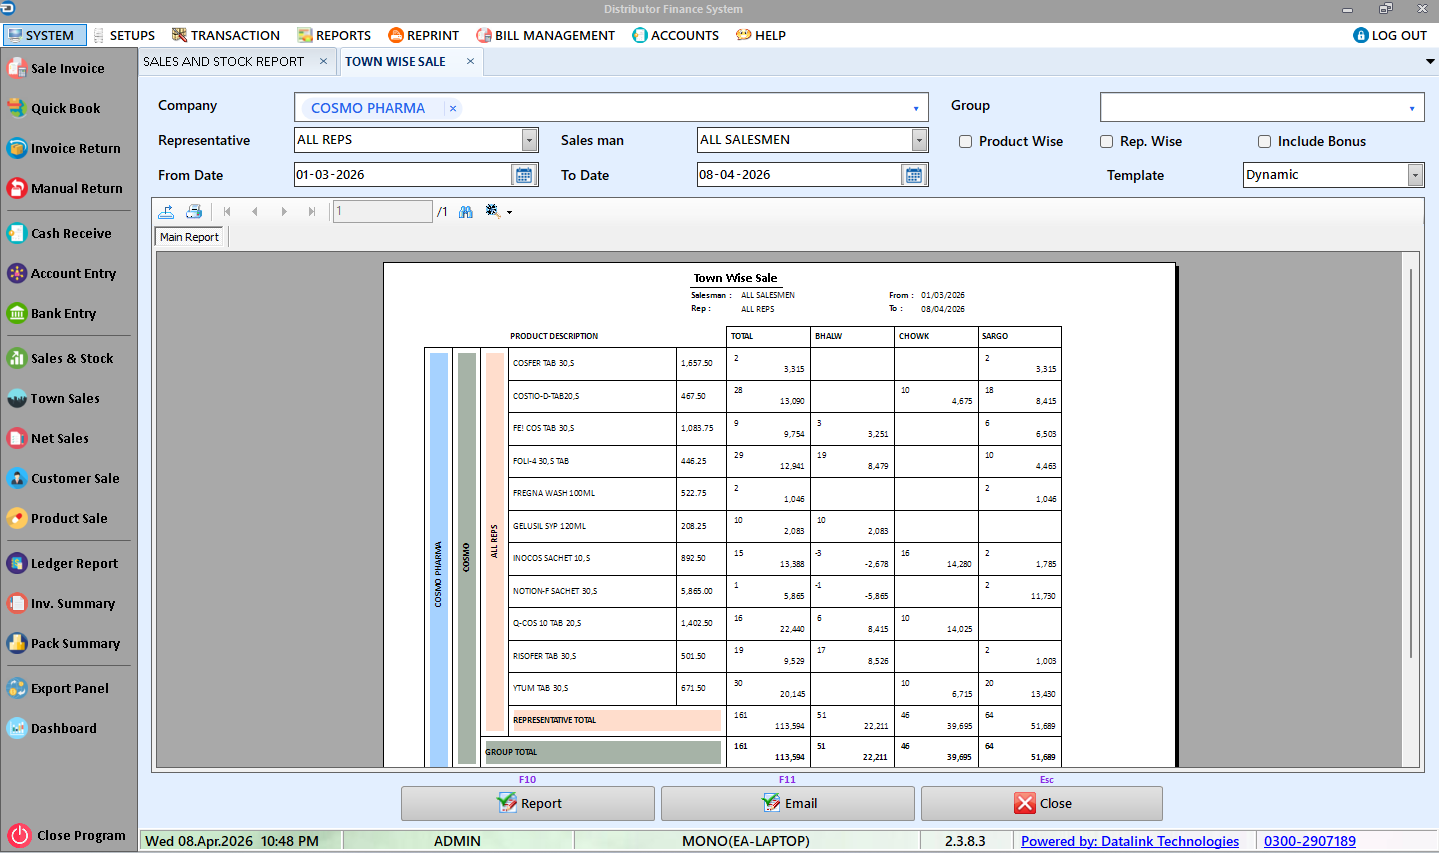Open the HELP menu
The image size is (1439, 853).
coord(761,35)
